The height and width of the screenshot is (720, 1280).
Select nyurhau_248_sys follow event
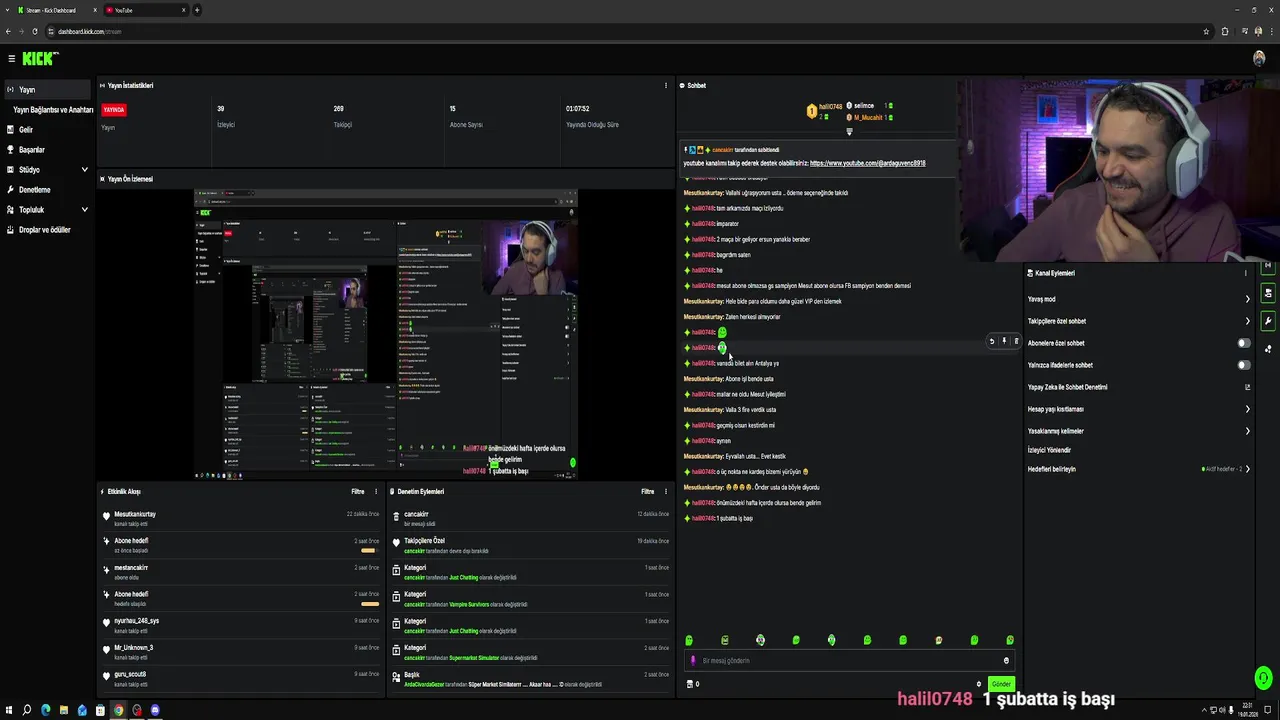(x=240, y=625)
